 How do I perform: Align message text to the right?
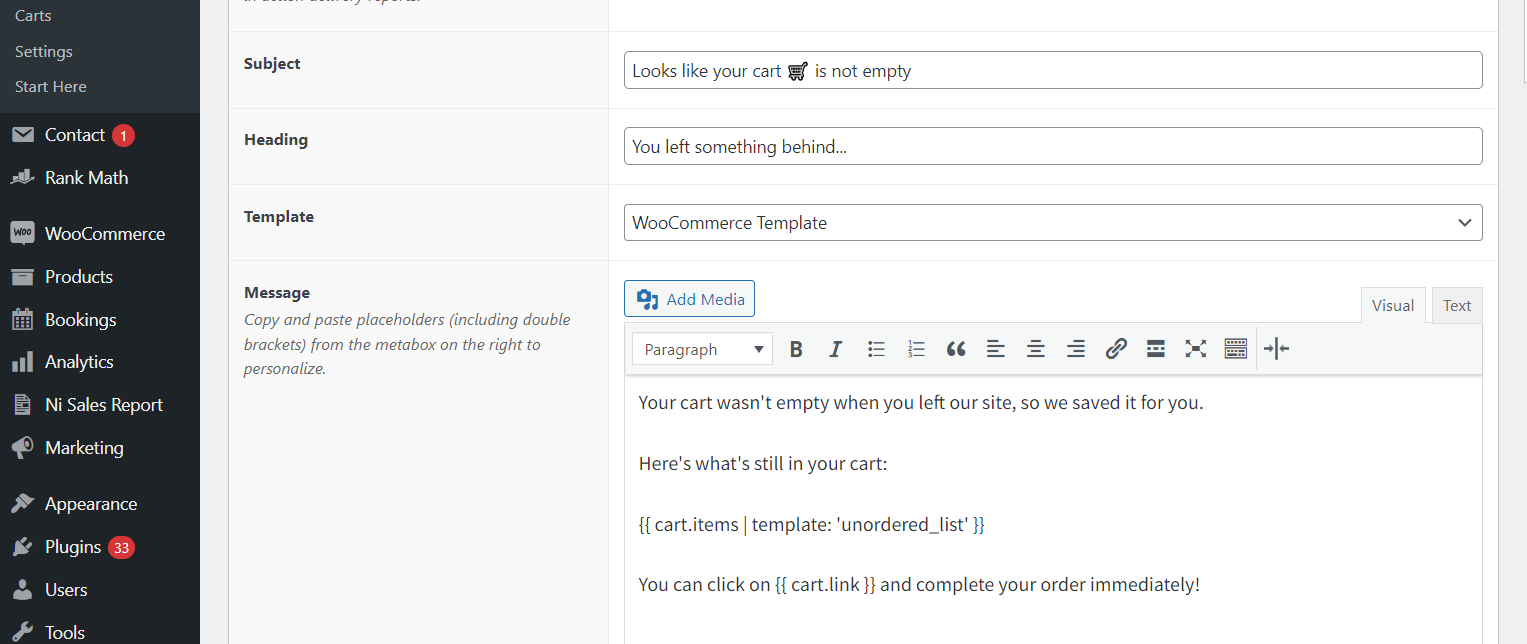(x=1075, y=348)
